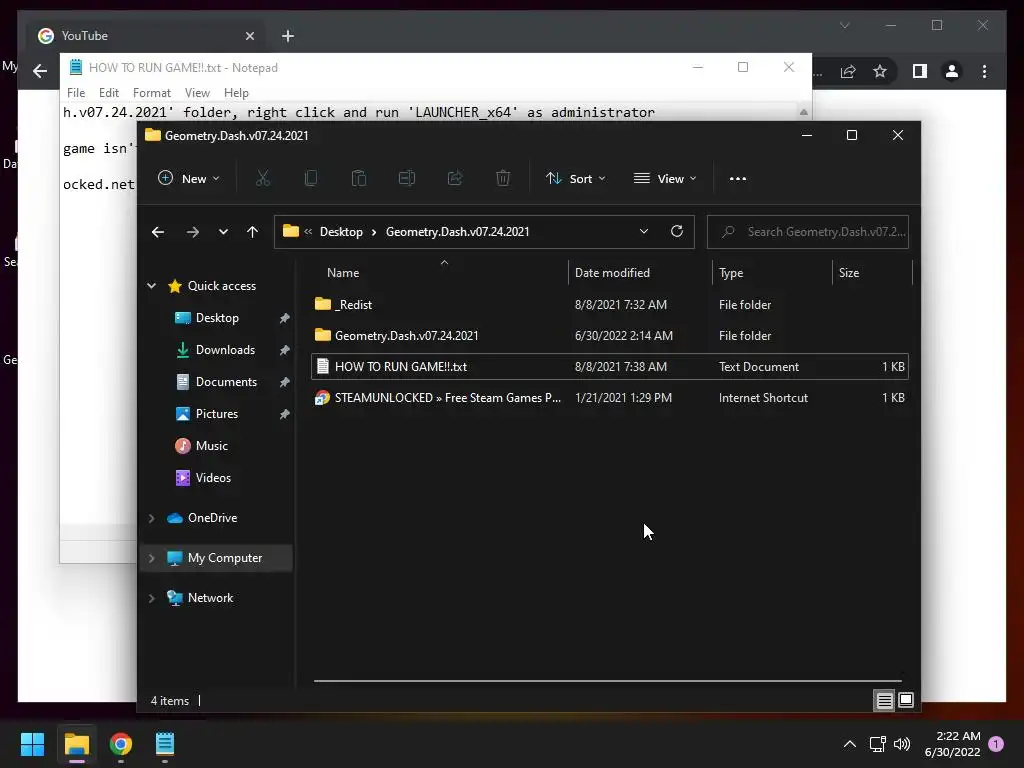Switch to large thumbnails view icon

pyautogui.click(x=906, y=700)
